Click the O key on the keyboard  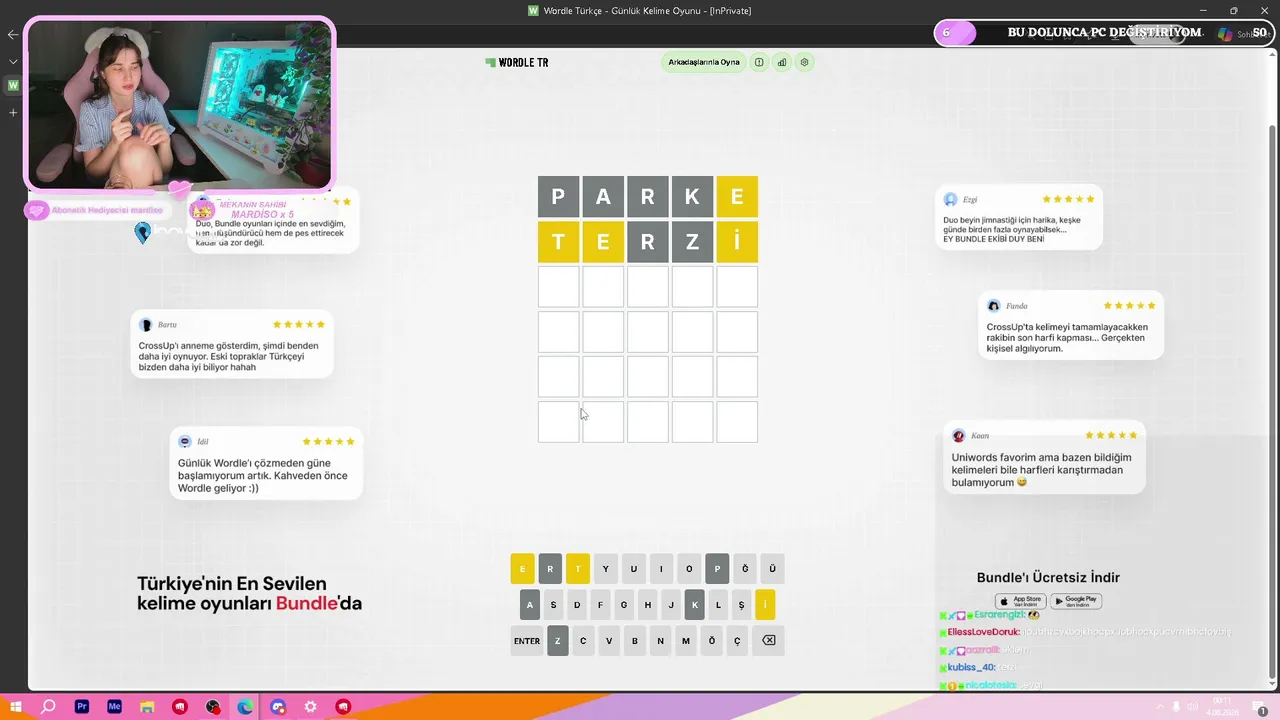[689, 569]
